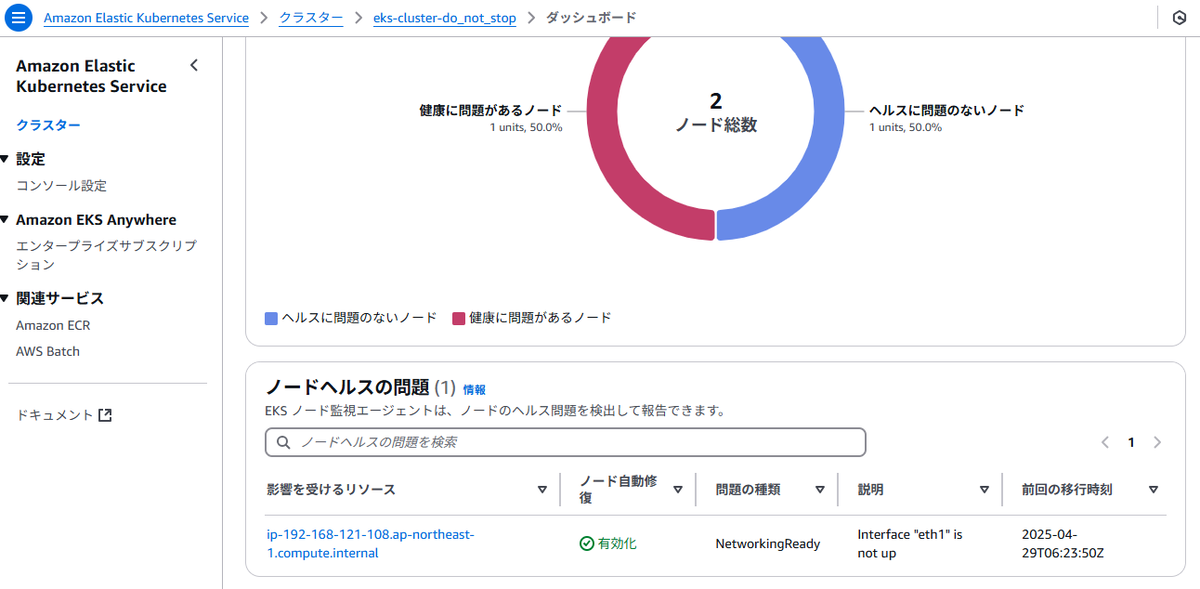
Task: Open the external link icon beside ドキュメント
Action: [106, 415]
